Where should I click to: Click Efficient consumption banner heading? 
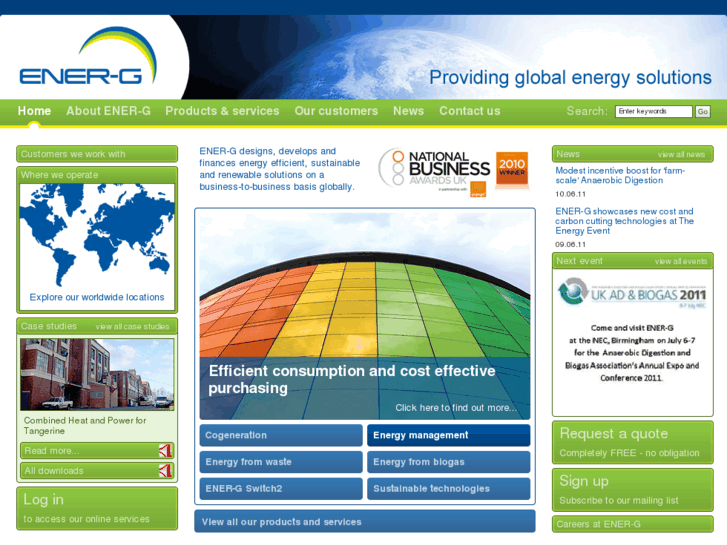pyautogui.click(x=352, y=379)
